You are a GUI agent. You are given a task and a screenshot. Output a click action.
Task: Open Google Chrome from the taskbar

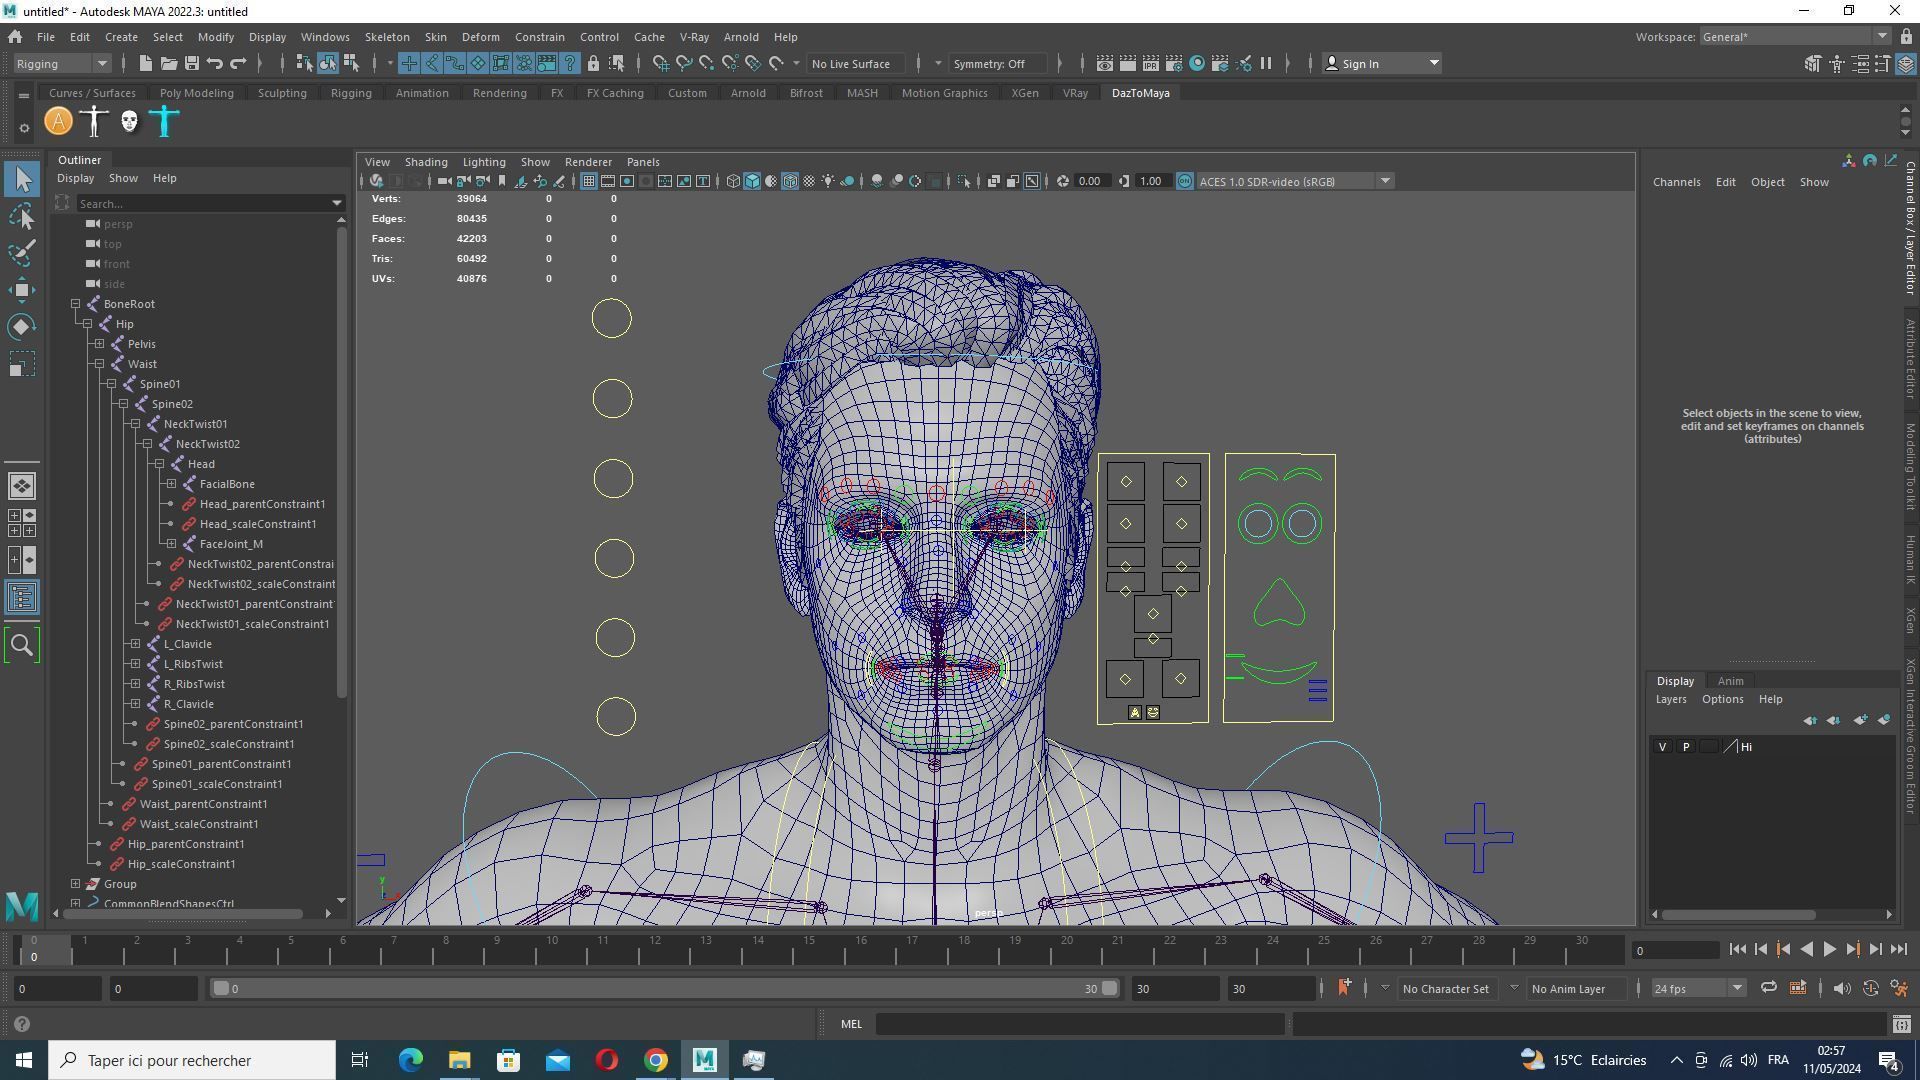coord(655,1061)
